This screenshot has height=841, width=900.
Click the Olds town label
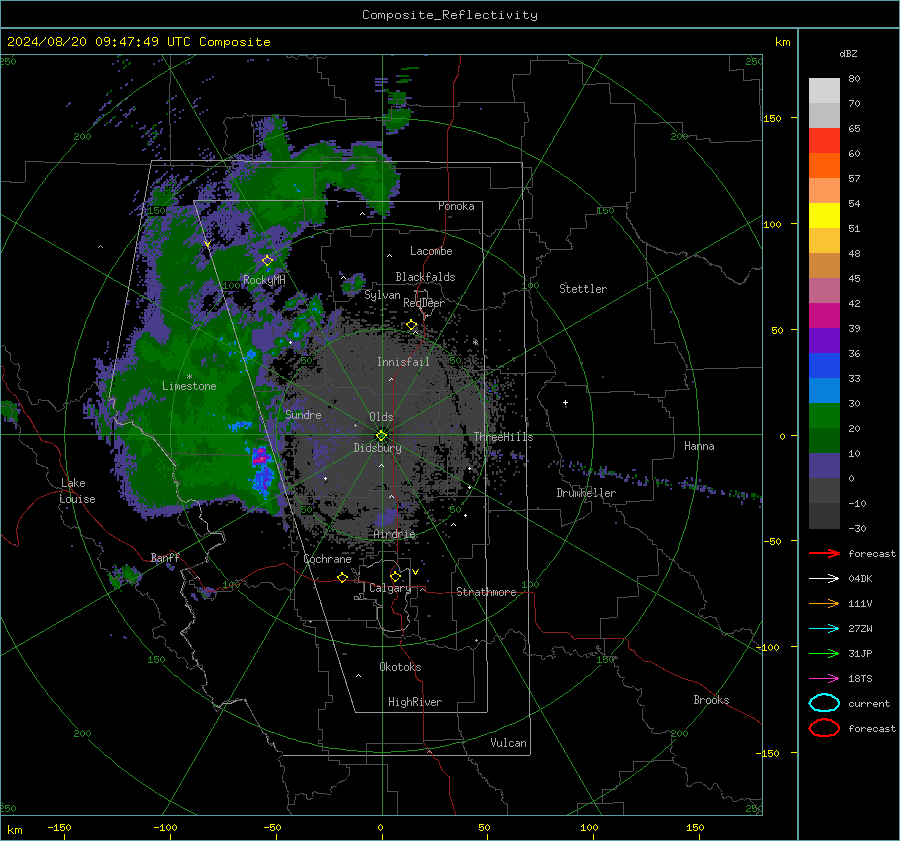[x=381, y=417]
